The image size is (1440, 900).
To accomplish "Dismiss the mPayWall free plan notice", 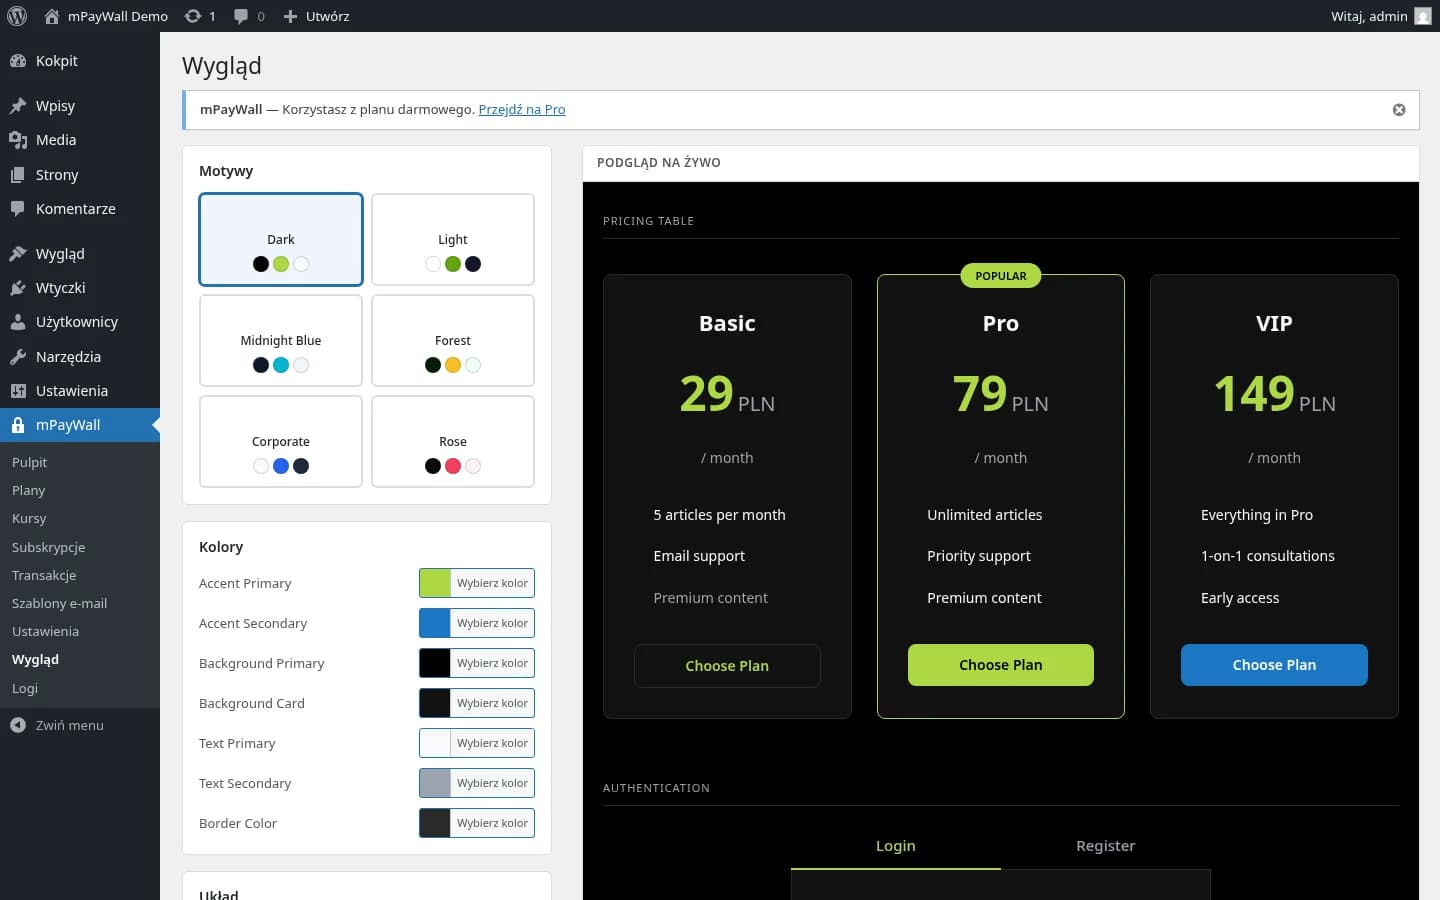I will pyautogui.click(x=1399, y=110).
